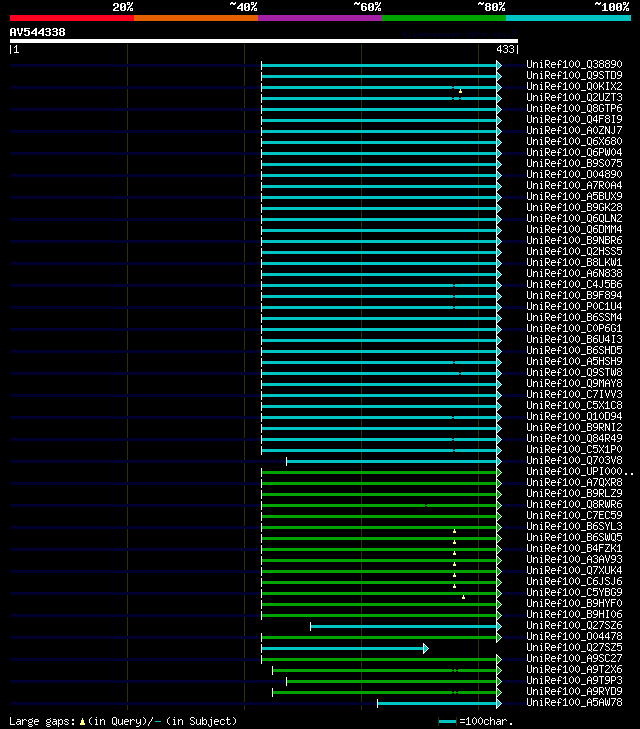Viewport: 640px width, 729px height.
Task: Click the UniRef100_Q7XUK4 hit label
Action: pos(574,570)
